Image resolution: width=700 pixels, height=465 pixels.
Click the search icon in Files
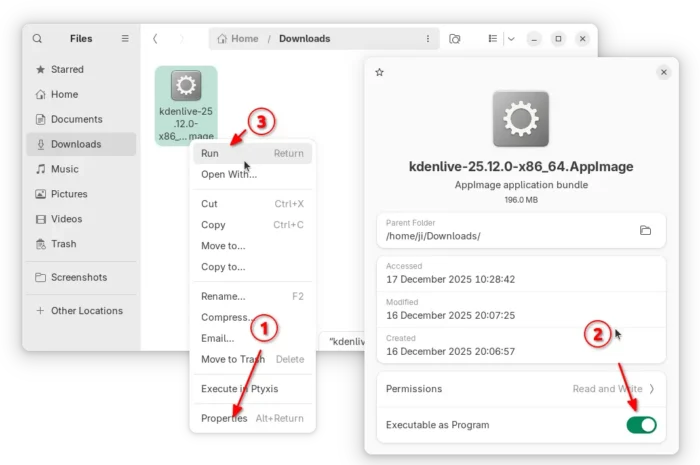coord(37,39)
